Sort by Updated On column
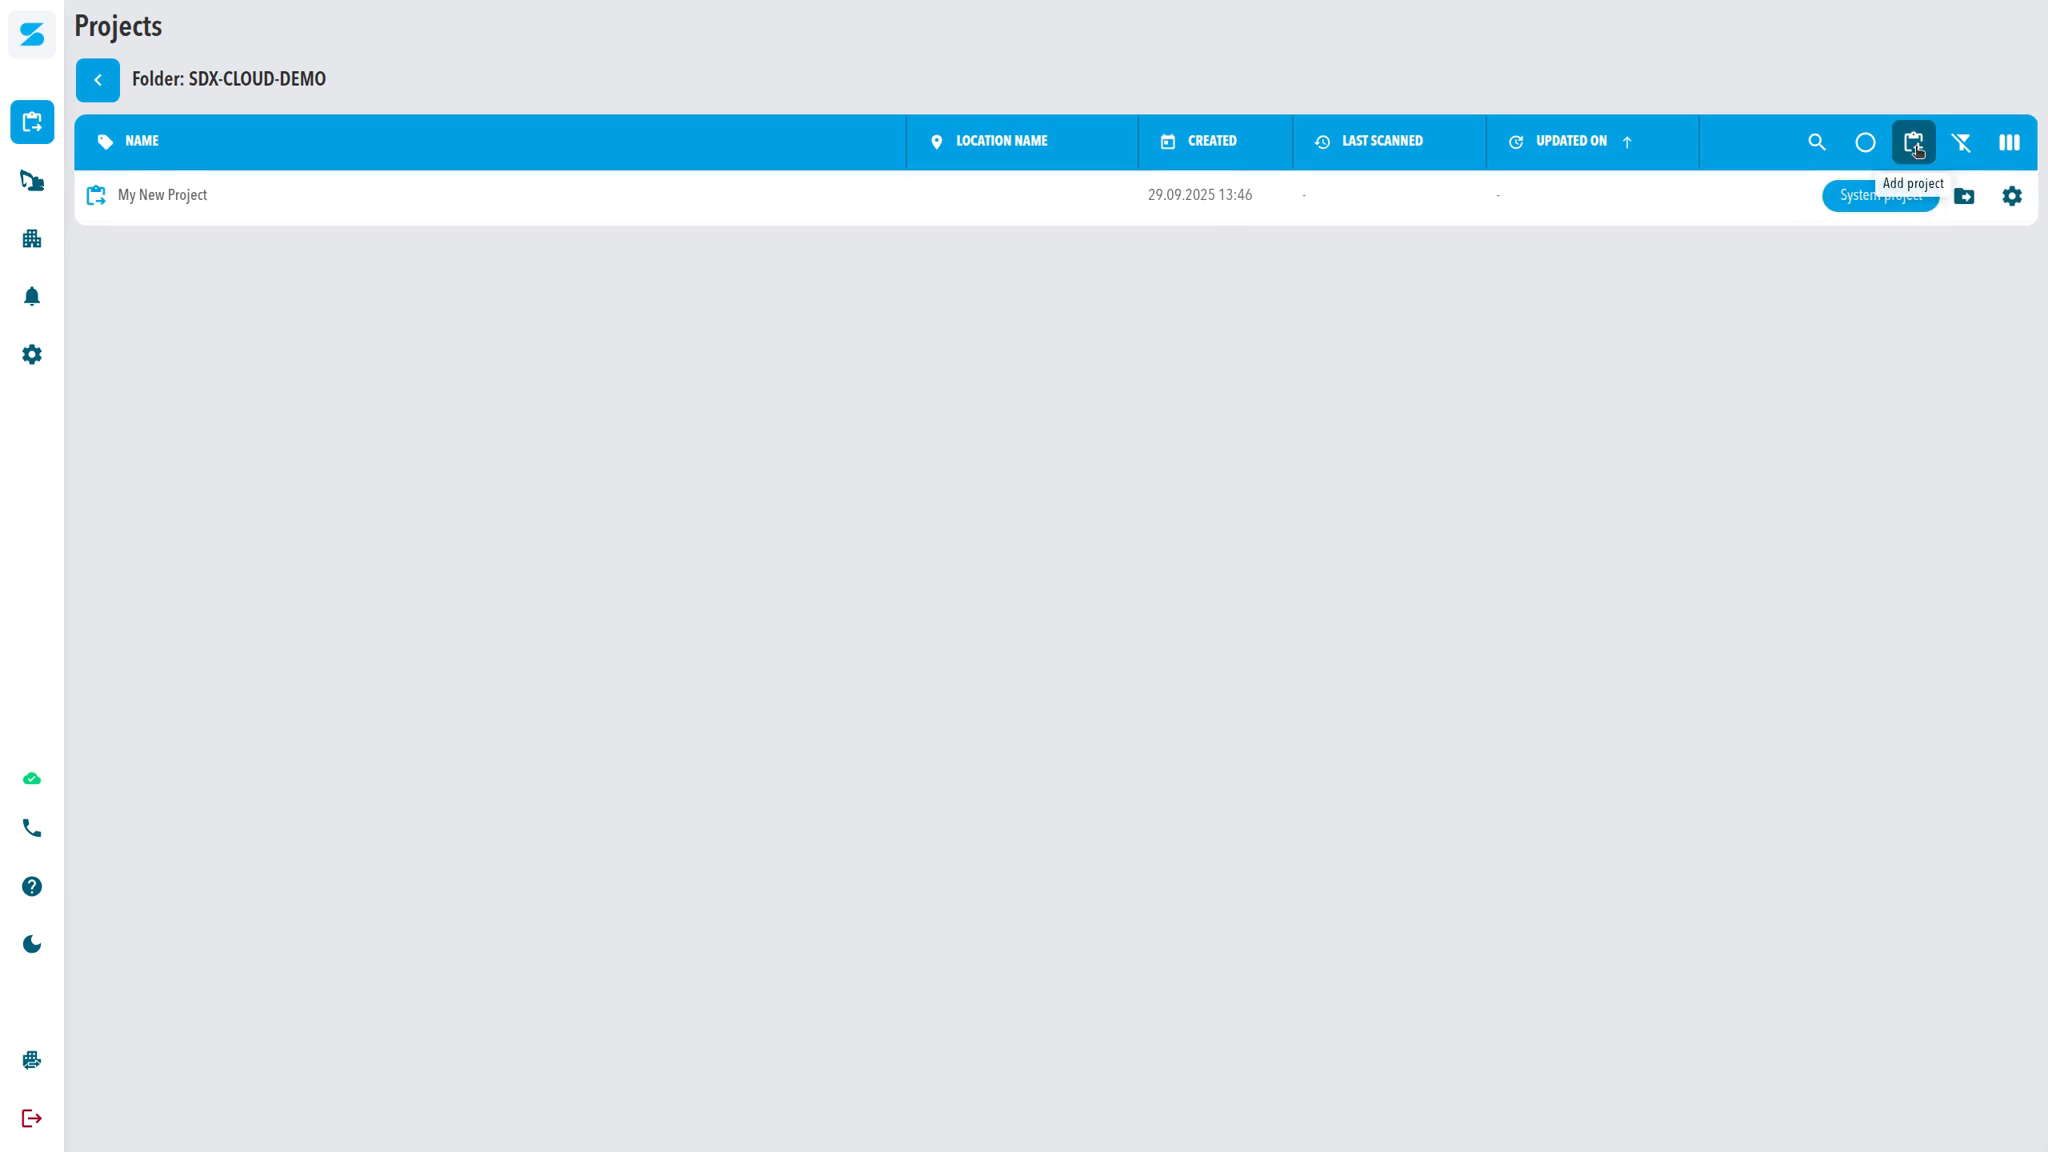Viewport: 2048px width, 1152px height. coord(1570,141)
